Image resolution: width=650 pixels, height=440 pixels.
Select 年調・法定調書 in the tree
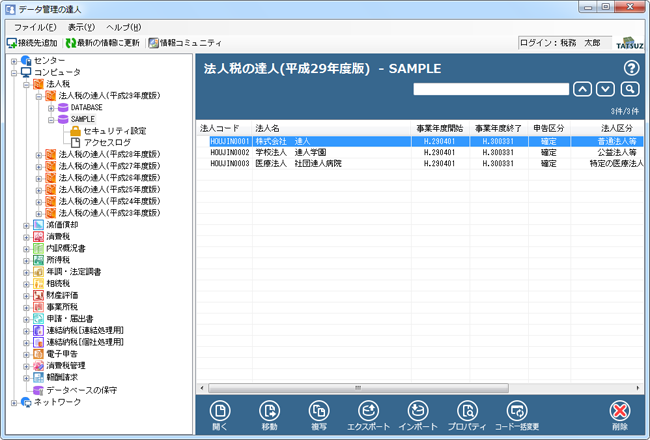(74, 272)
